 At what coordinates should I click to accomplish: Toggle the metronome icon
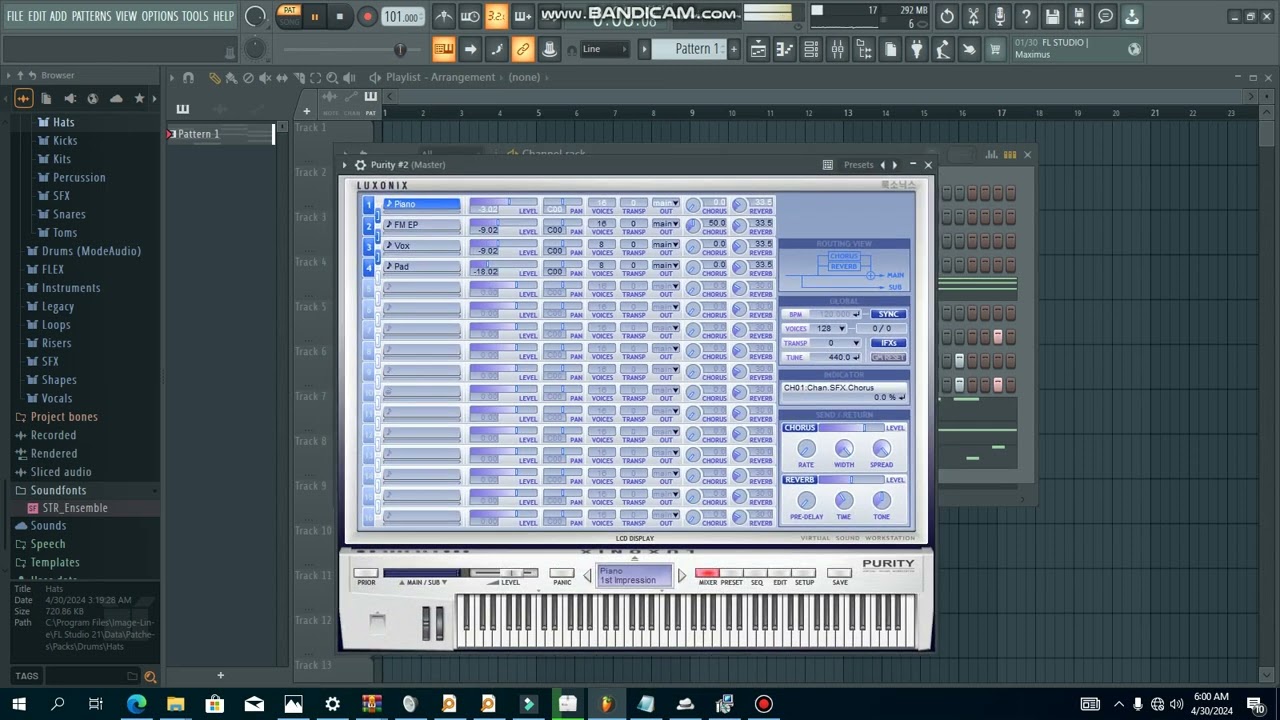pyautogui.click(x=444, y=16)
